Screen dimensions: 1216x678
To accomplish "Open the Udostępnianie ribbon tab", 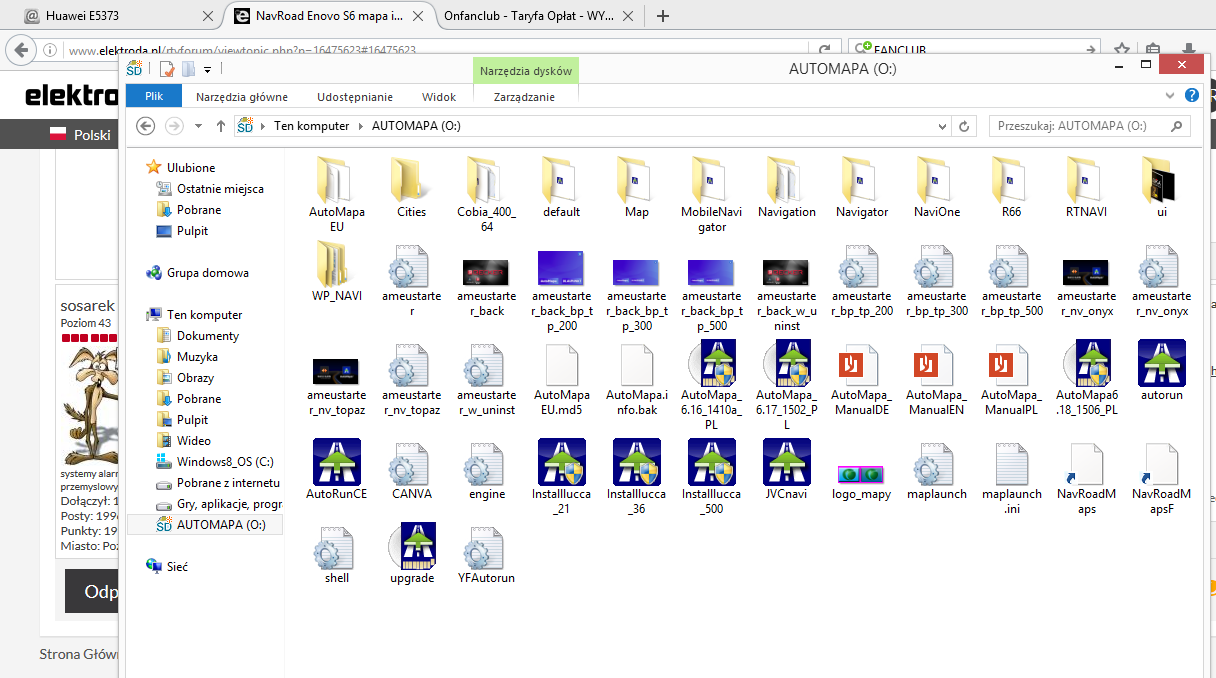I will [355, 97].
